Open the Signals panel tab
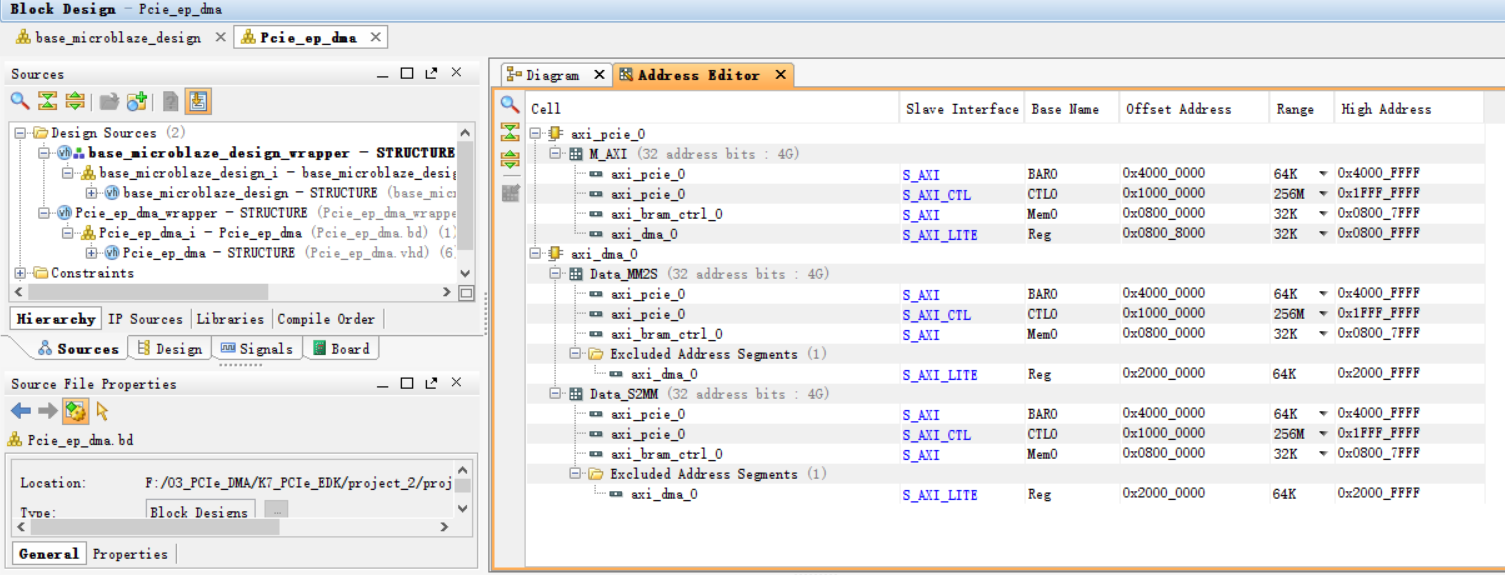 [x=257, y=349]
